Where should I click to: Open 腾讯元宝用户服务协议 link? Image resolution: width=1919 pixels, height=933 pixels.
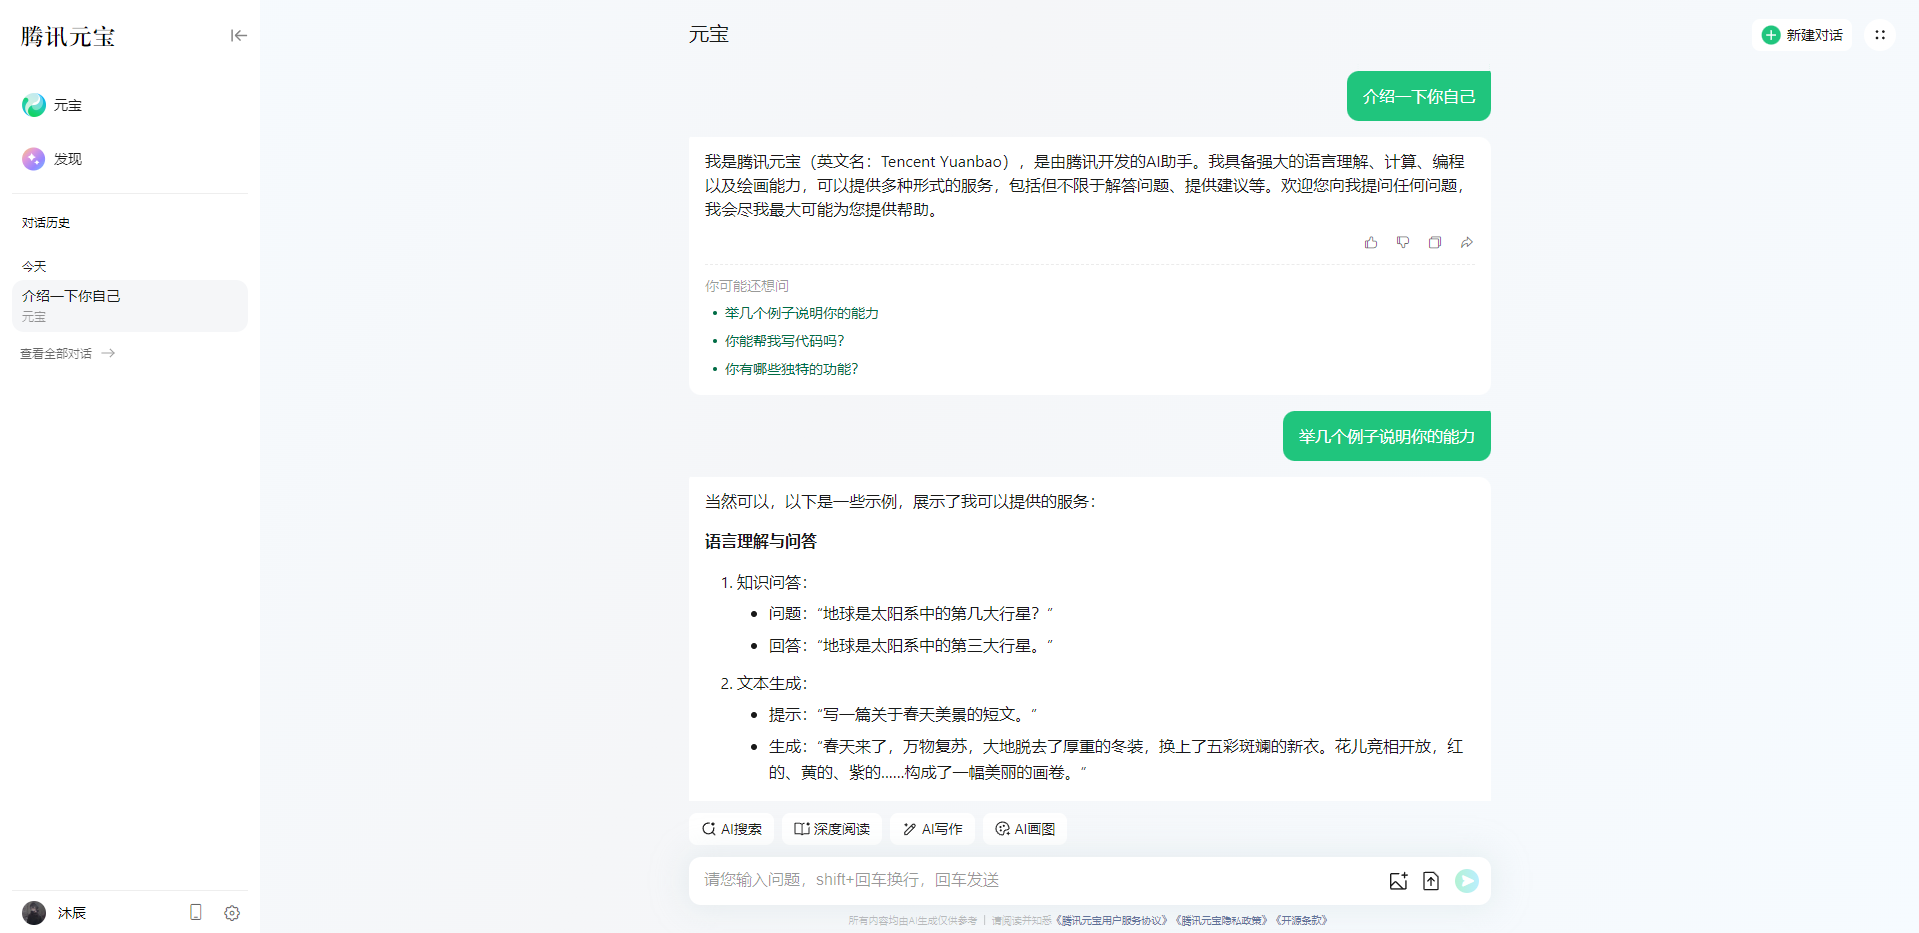click(x=1111, y=921)
